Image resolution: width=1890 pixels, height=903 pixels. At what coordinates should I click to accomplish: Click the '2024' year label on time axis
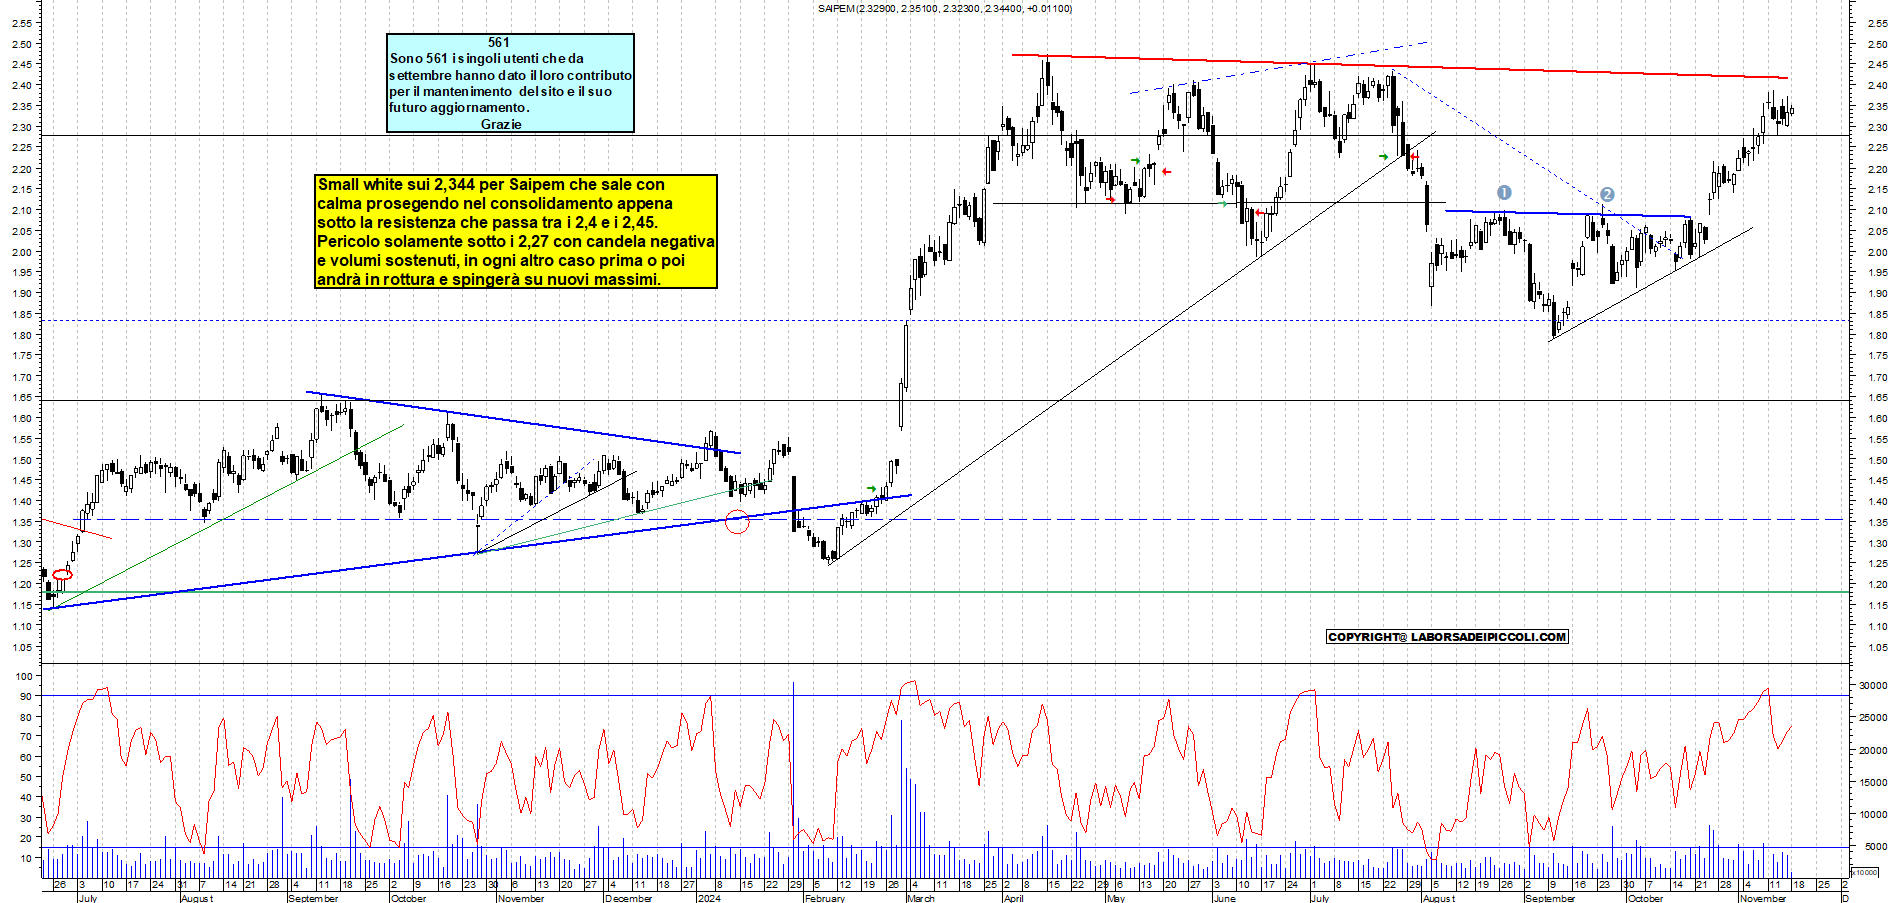[709, 898]
